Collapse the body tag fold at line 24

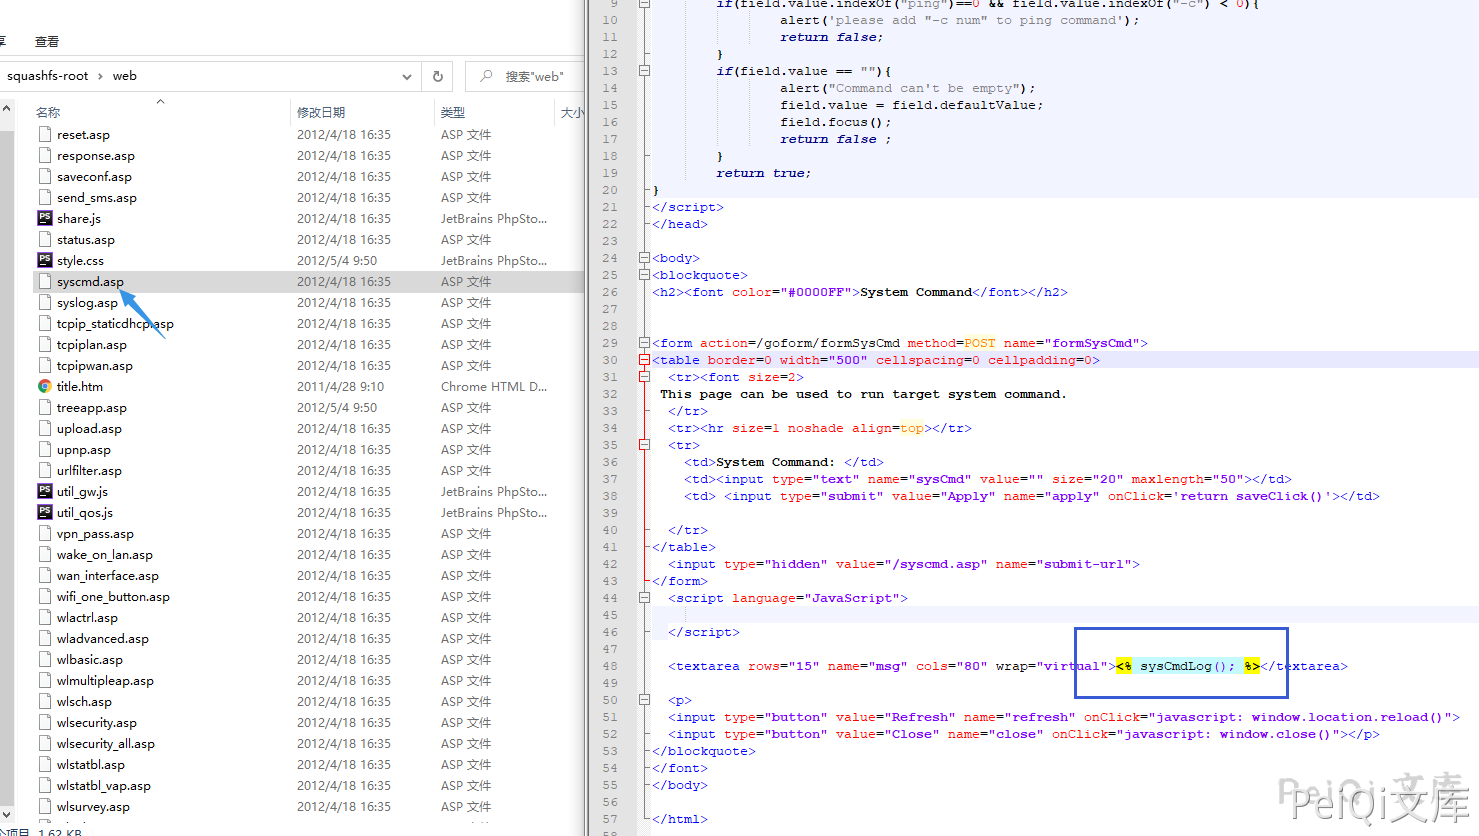point(644,258)
